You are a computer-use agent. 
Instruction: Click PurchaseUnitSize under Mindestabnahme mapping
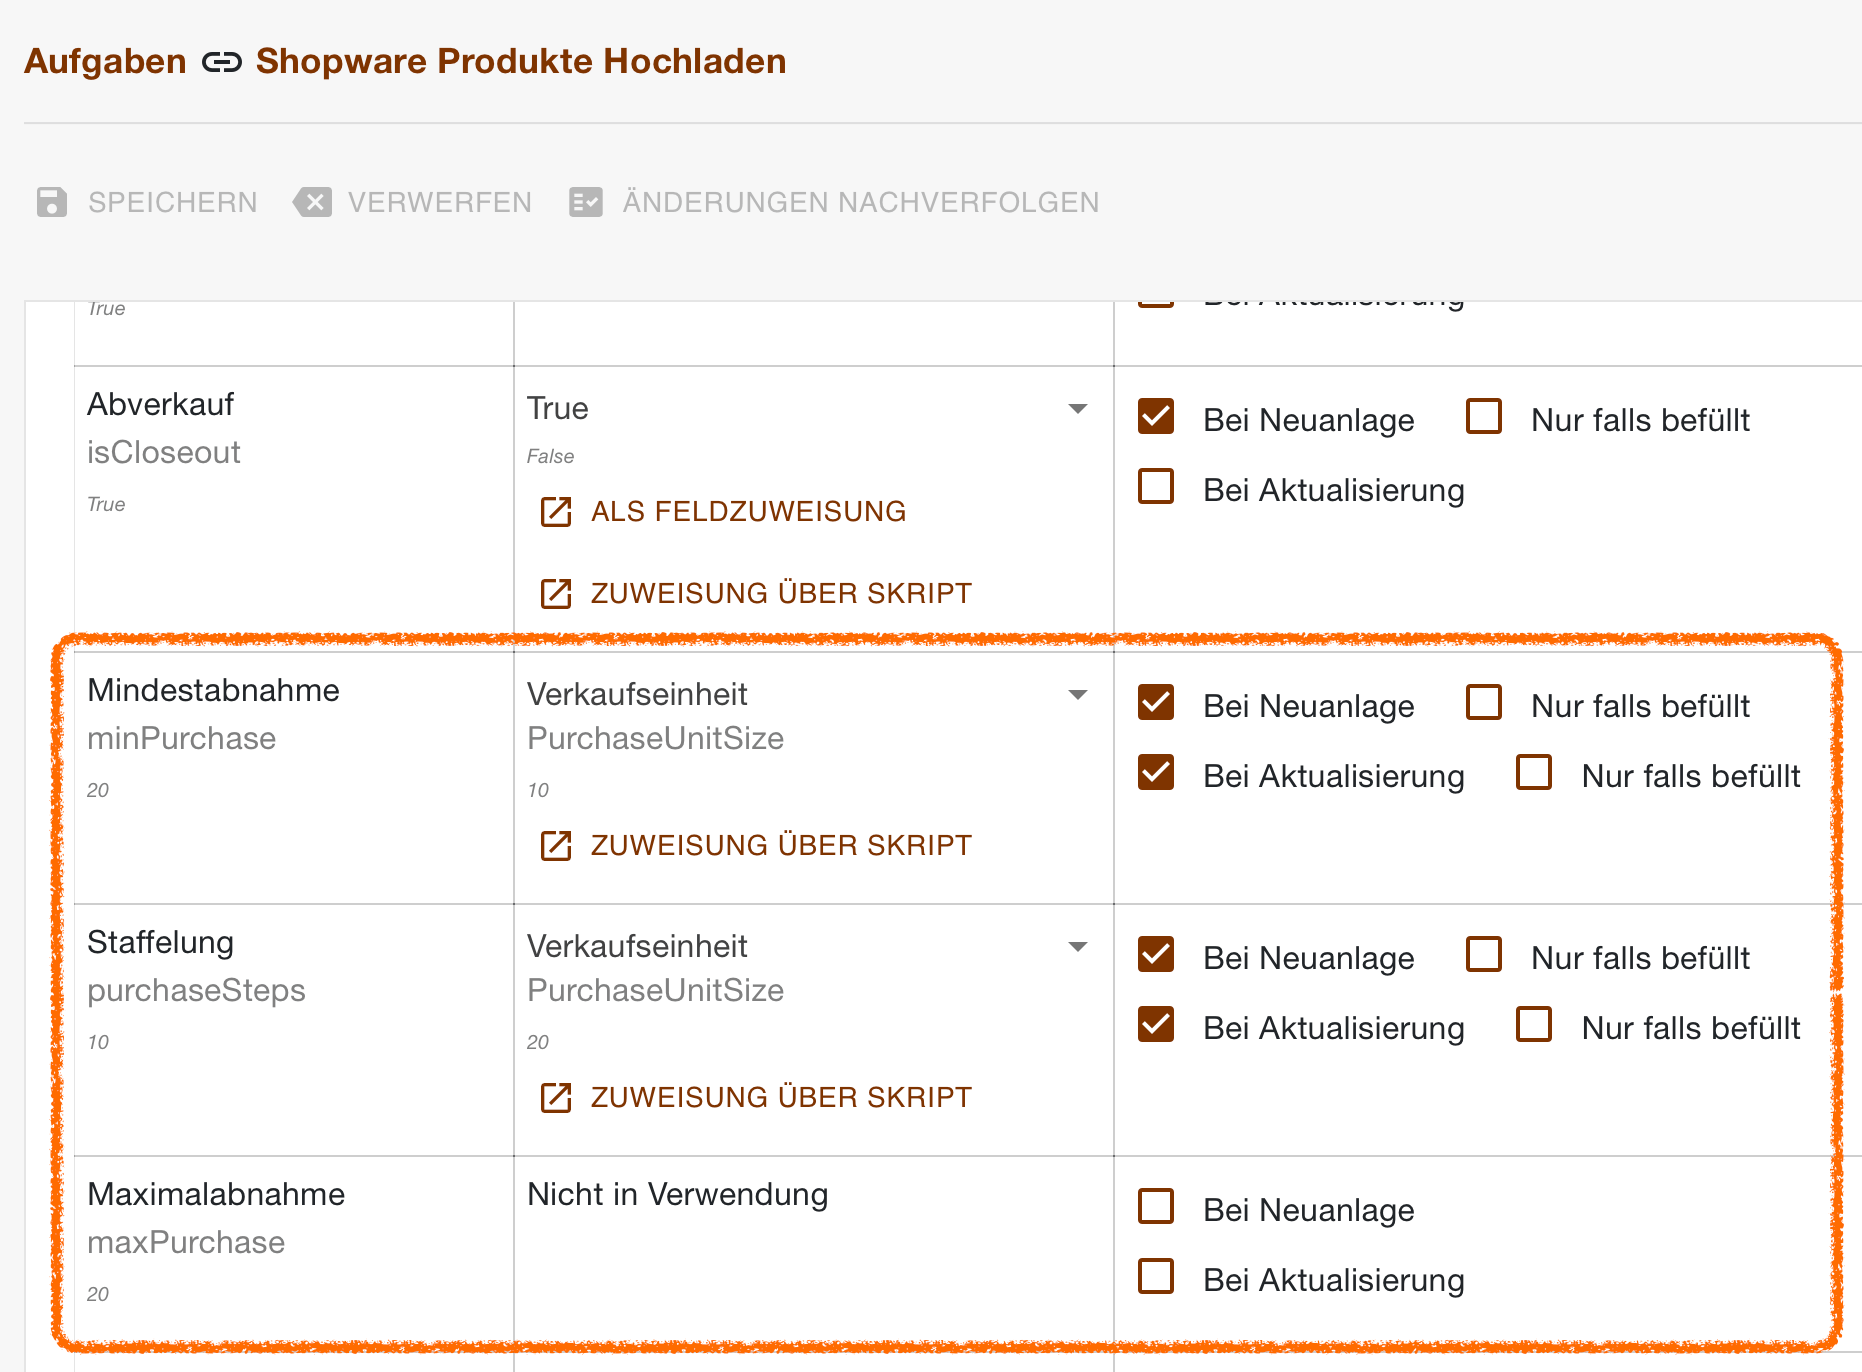tap(656, 738)
